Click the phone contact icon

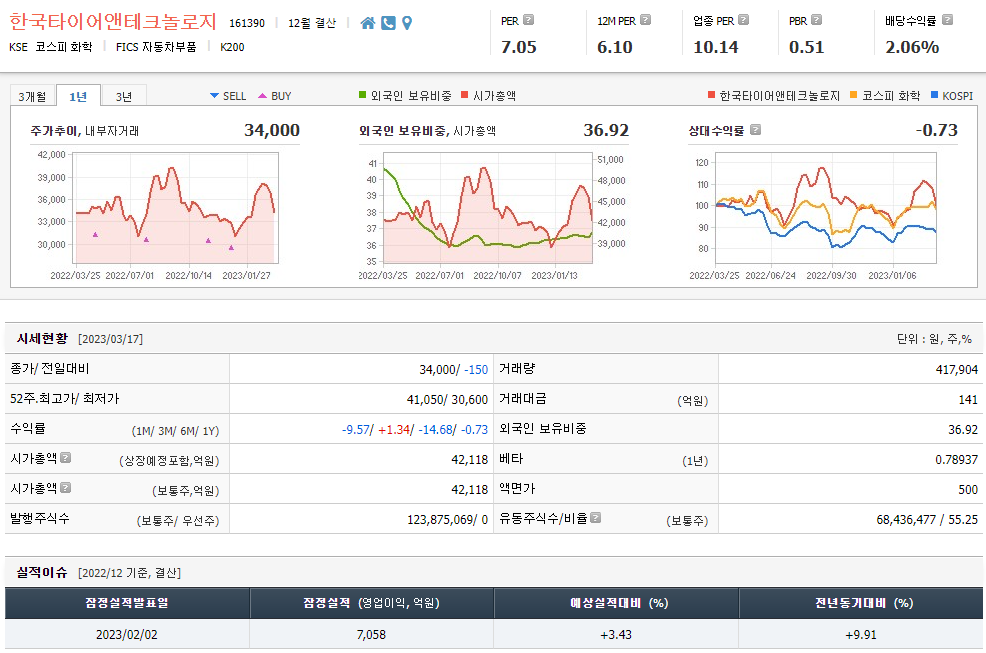(389, 23)
